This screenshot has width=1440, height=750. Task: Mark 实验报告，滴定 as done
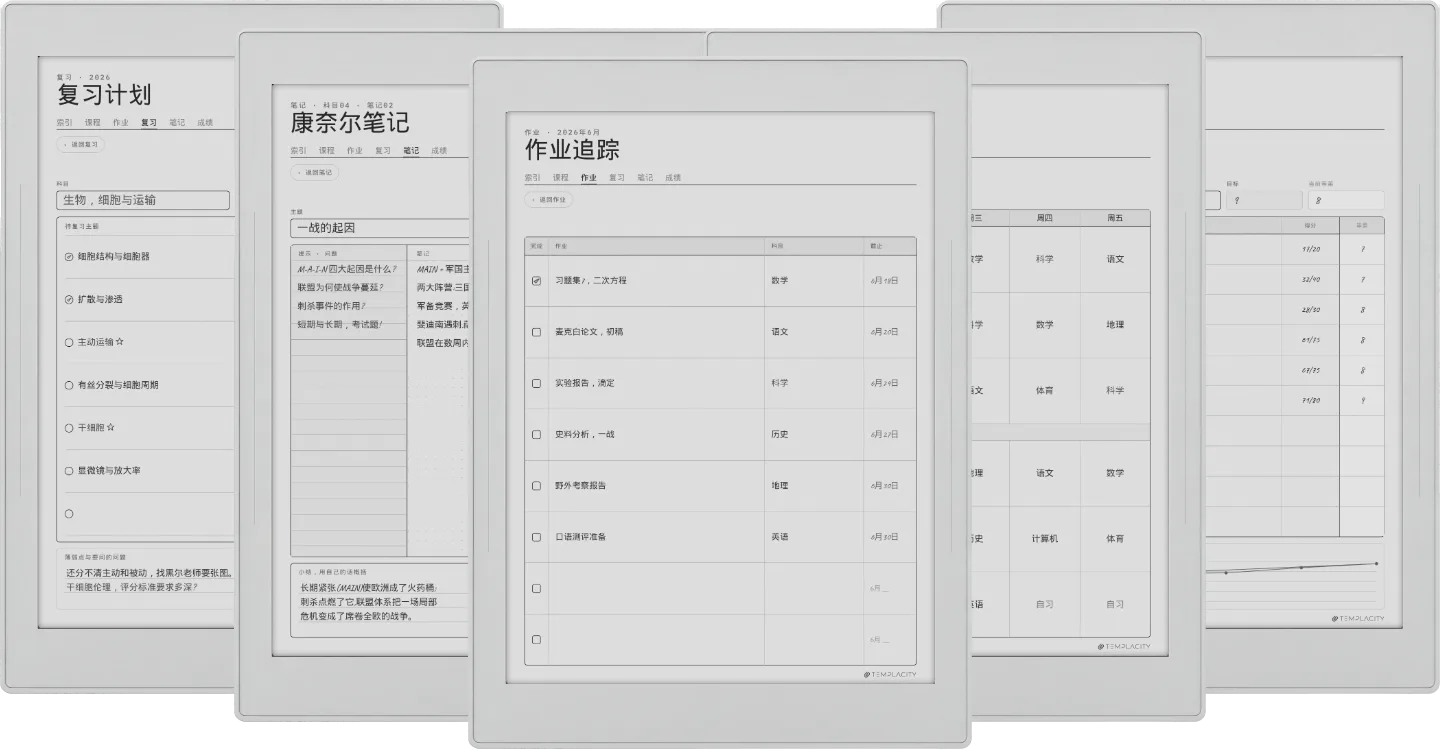[536, 383]
